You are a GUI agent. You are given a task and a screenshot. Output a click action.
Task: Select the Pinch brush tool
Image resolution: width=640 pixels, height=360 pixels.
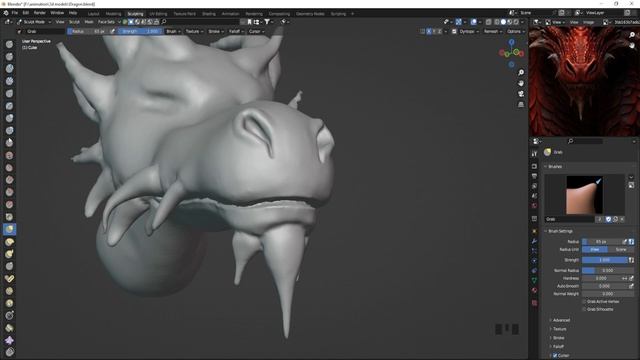[9, 217]
